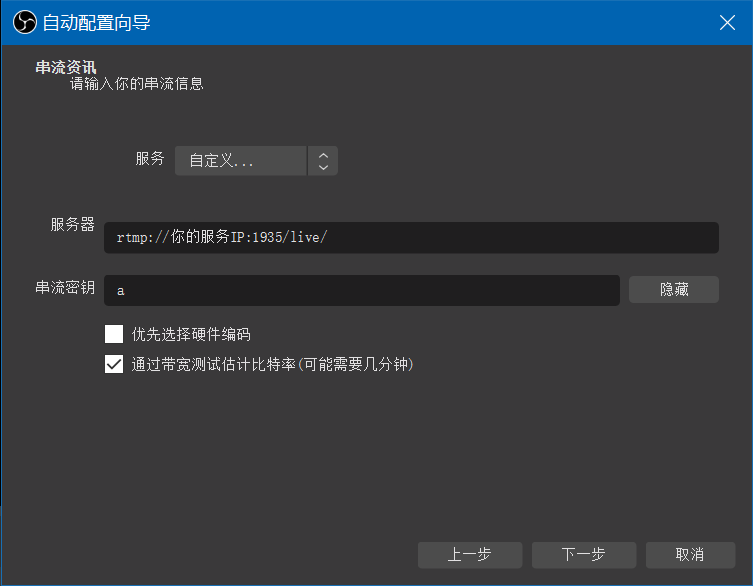Go back with 上一步 button
Image resolution: width=753 pixels, height=586 pixels.
click(x=470, y=555)
